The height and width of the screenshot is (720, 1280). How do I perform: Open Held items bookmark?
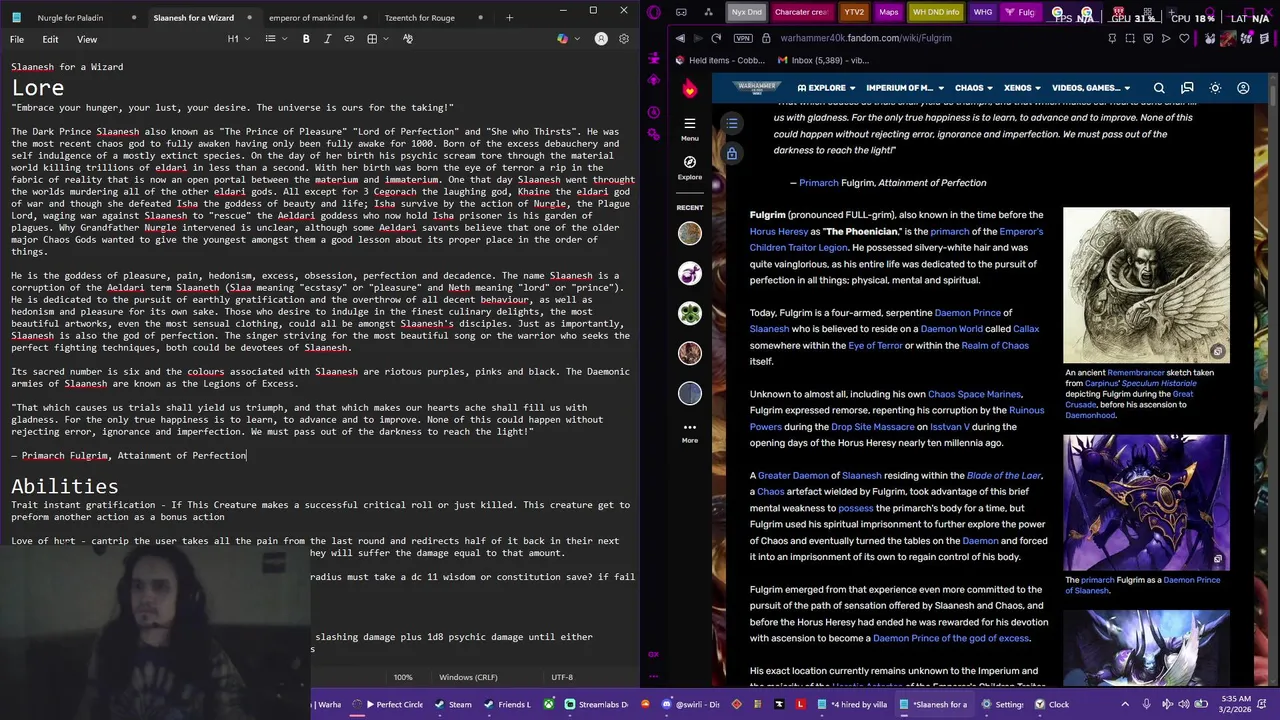(x=720, y=60)
